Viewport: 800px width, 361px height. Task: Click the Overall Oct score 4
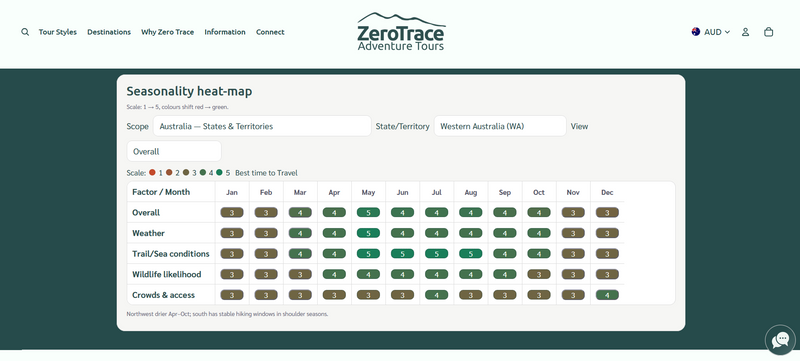pyautogui.click(x=539, y=213)
